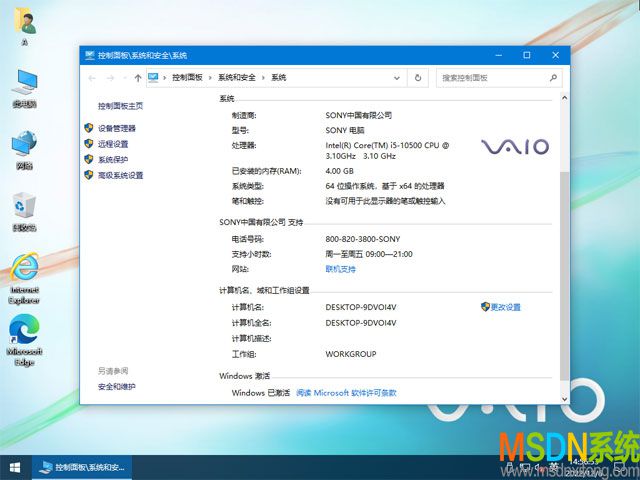The image size is (640, 480).
Task: Select the 系统 breadcrumb item
Action: (279, 77)
